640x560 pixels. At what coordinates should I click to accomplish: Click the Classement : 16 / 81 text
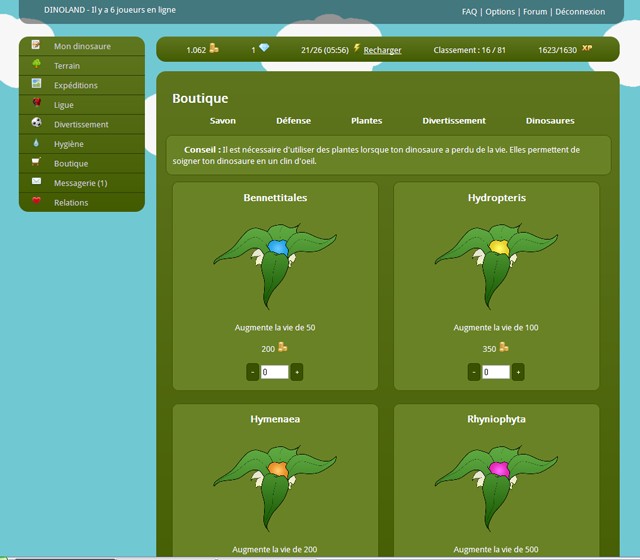pos(469,50)
